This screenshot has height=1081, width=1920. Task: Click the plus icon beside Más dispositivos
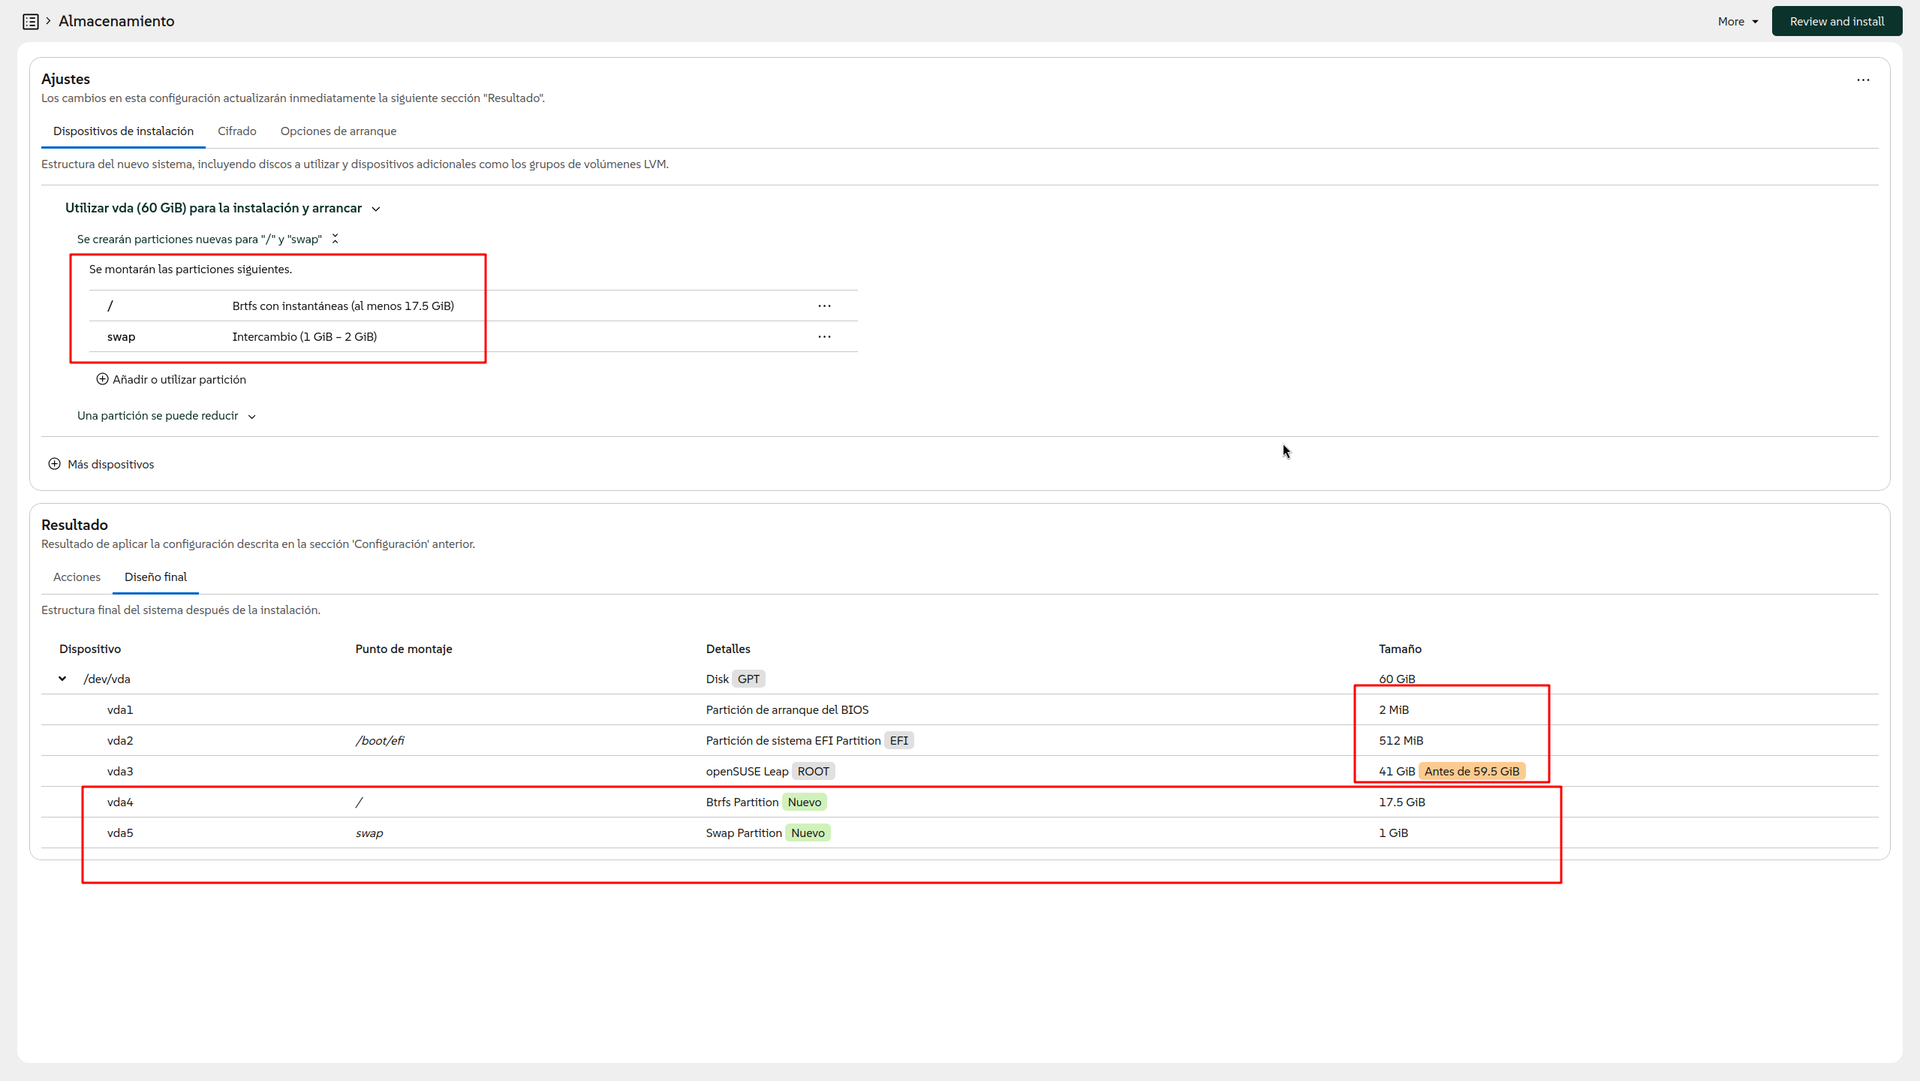pos(55,464)
